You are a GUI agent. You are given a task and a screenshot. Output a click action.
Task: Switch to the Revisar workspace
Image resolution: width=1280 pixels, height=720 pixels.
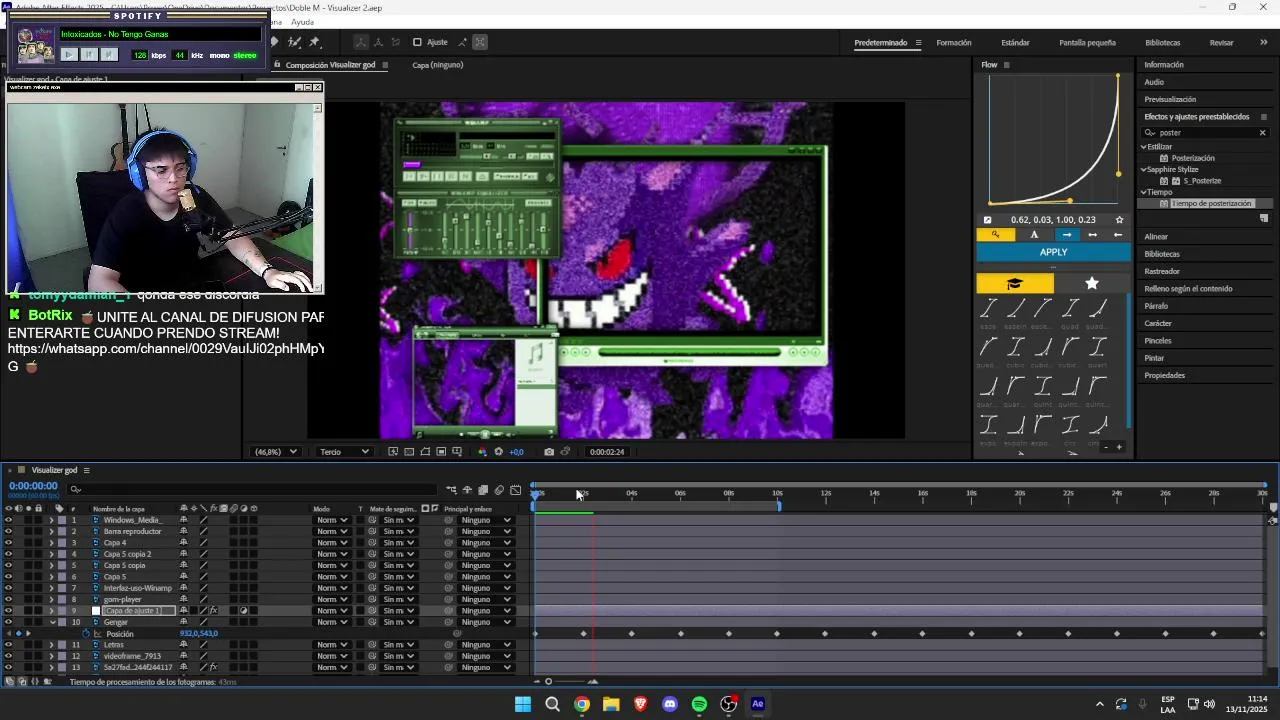point(1221,43)
